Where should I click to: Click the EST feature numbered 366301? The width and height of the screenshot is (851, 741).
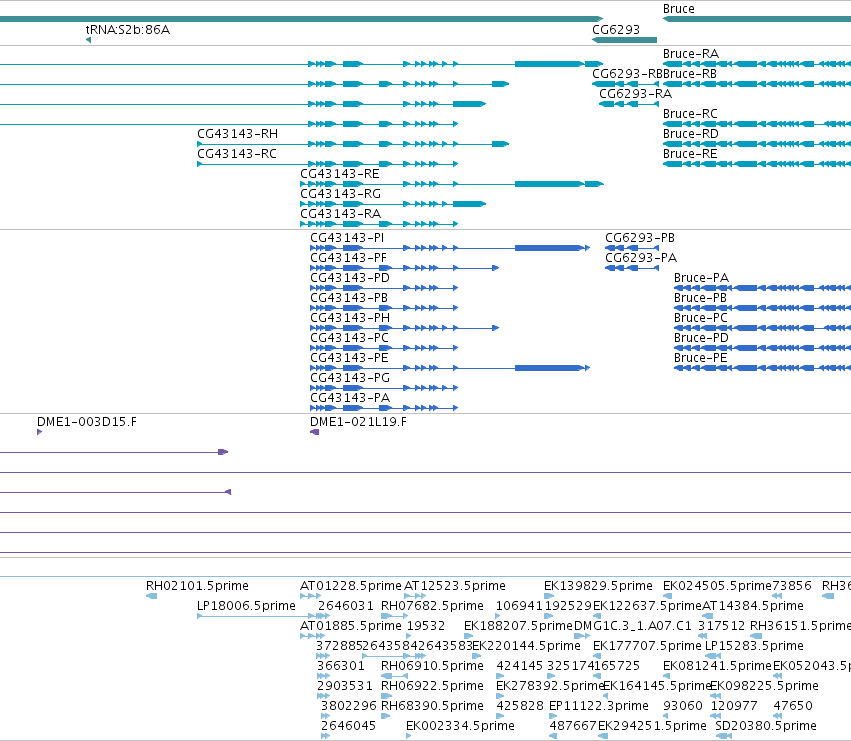point(341,666)
